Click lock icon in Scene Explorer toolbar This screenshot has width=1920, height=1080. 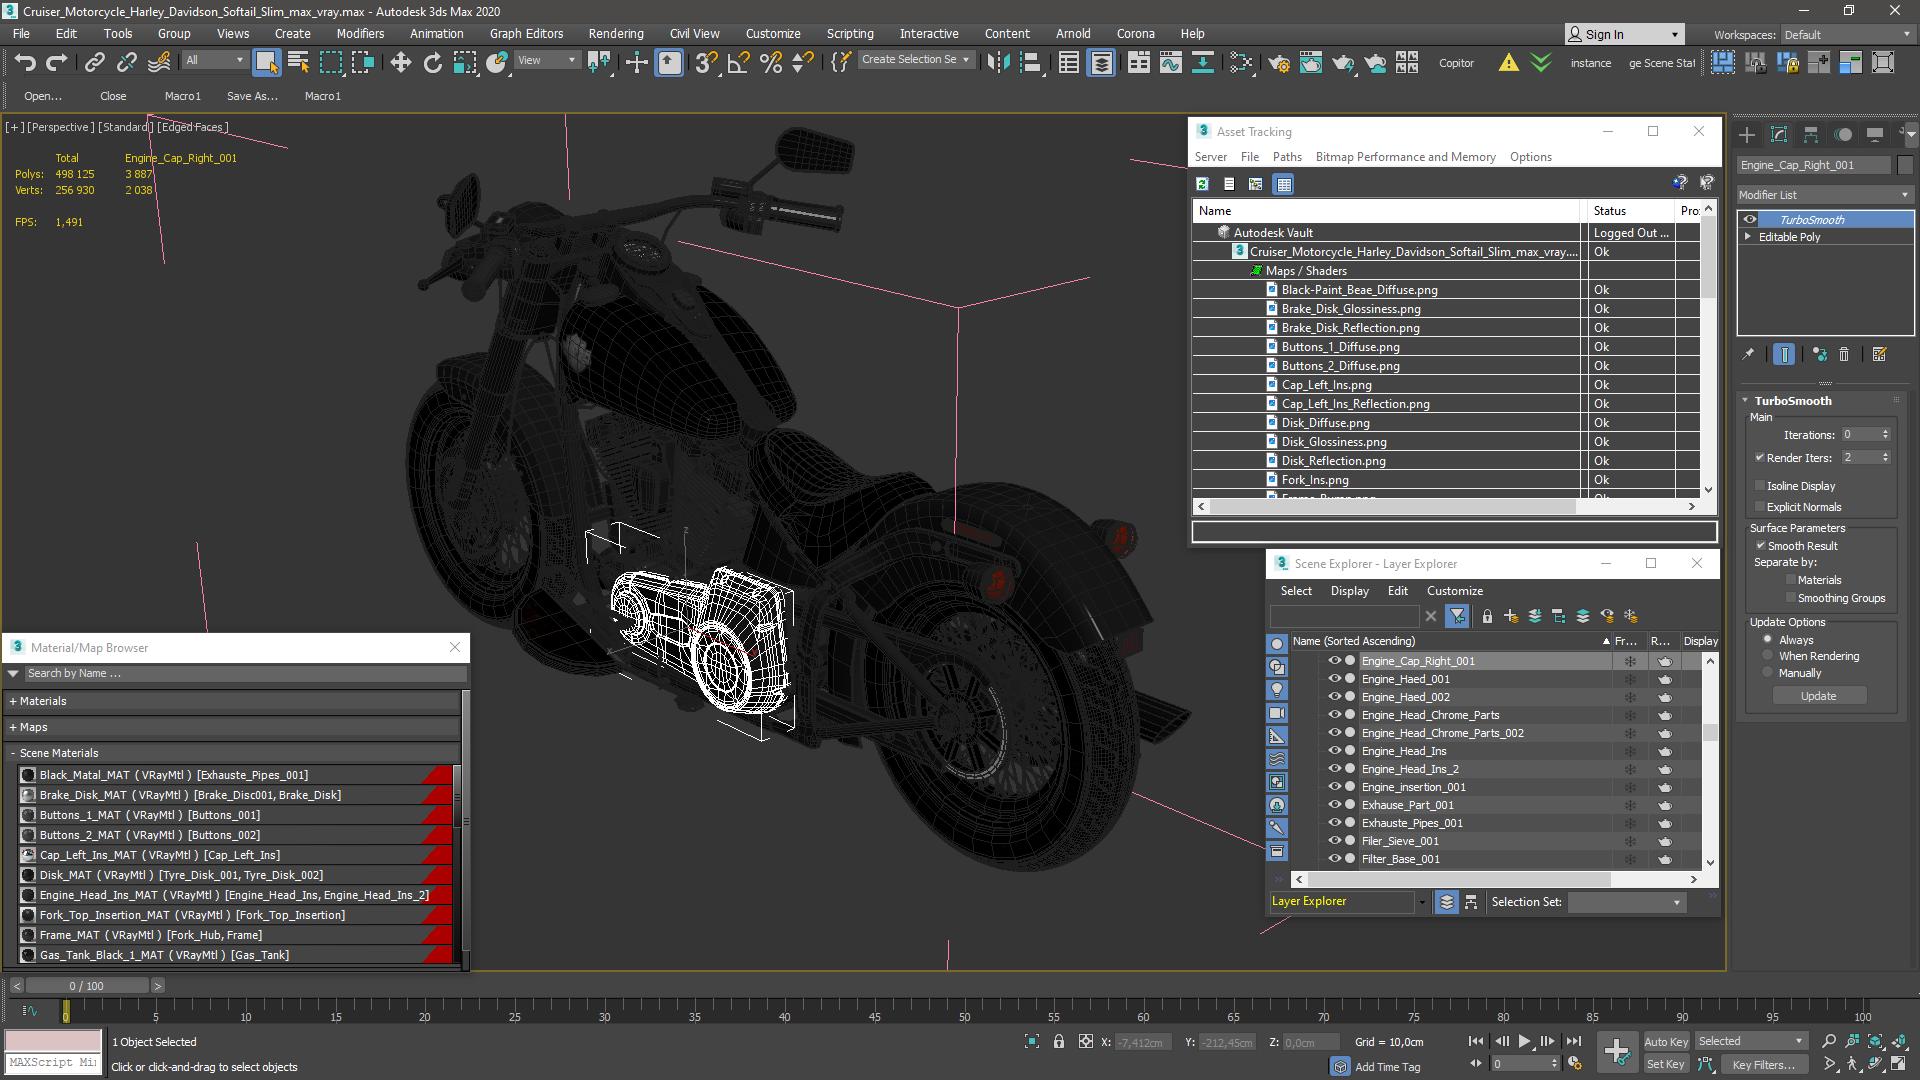point(1487,616)
